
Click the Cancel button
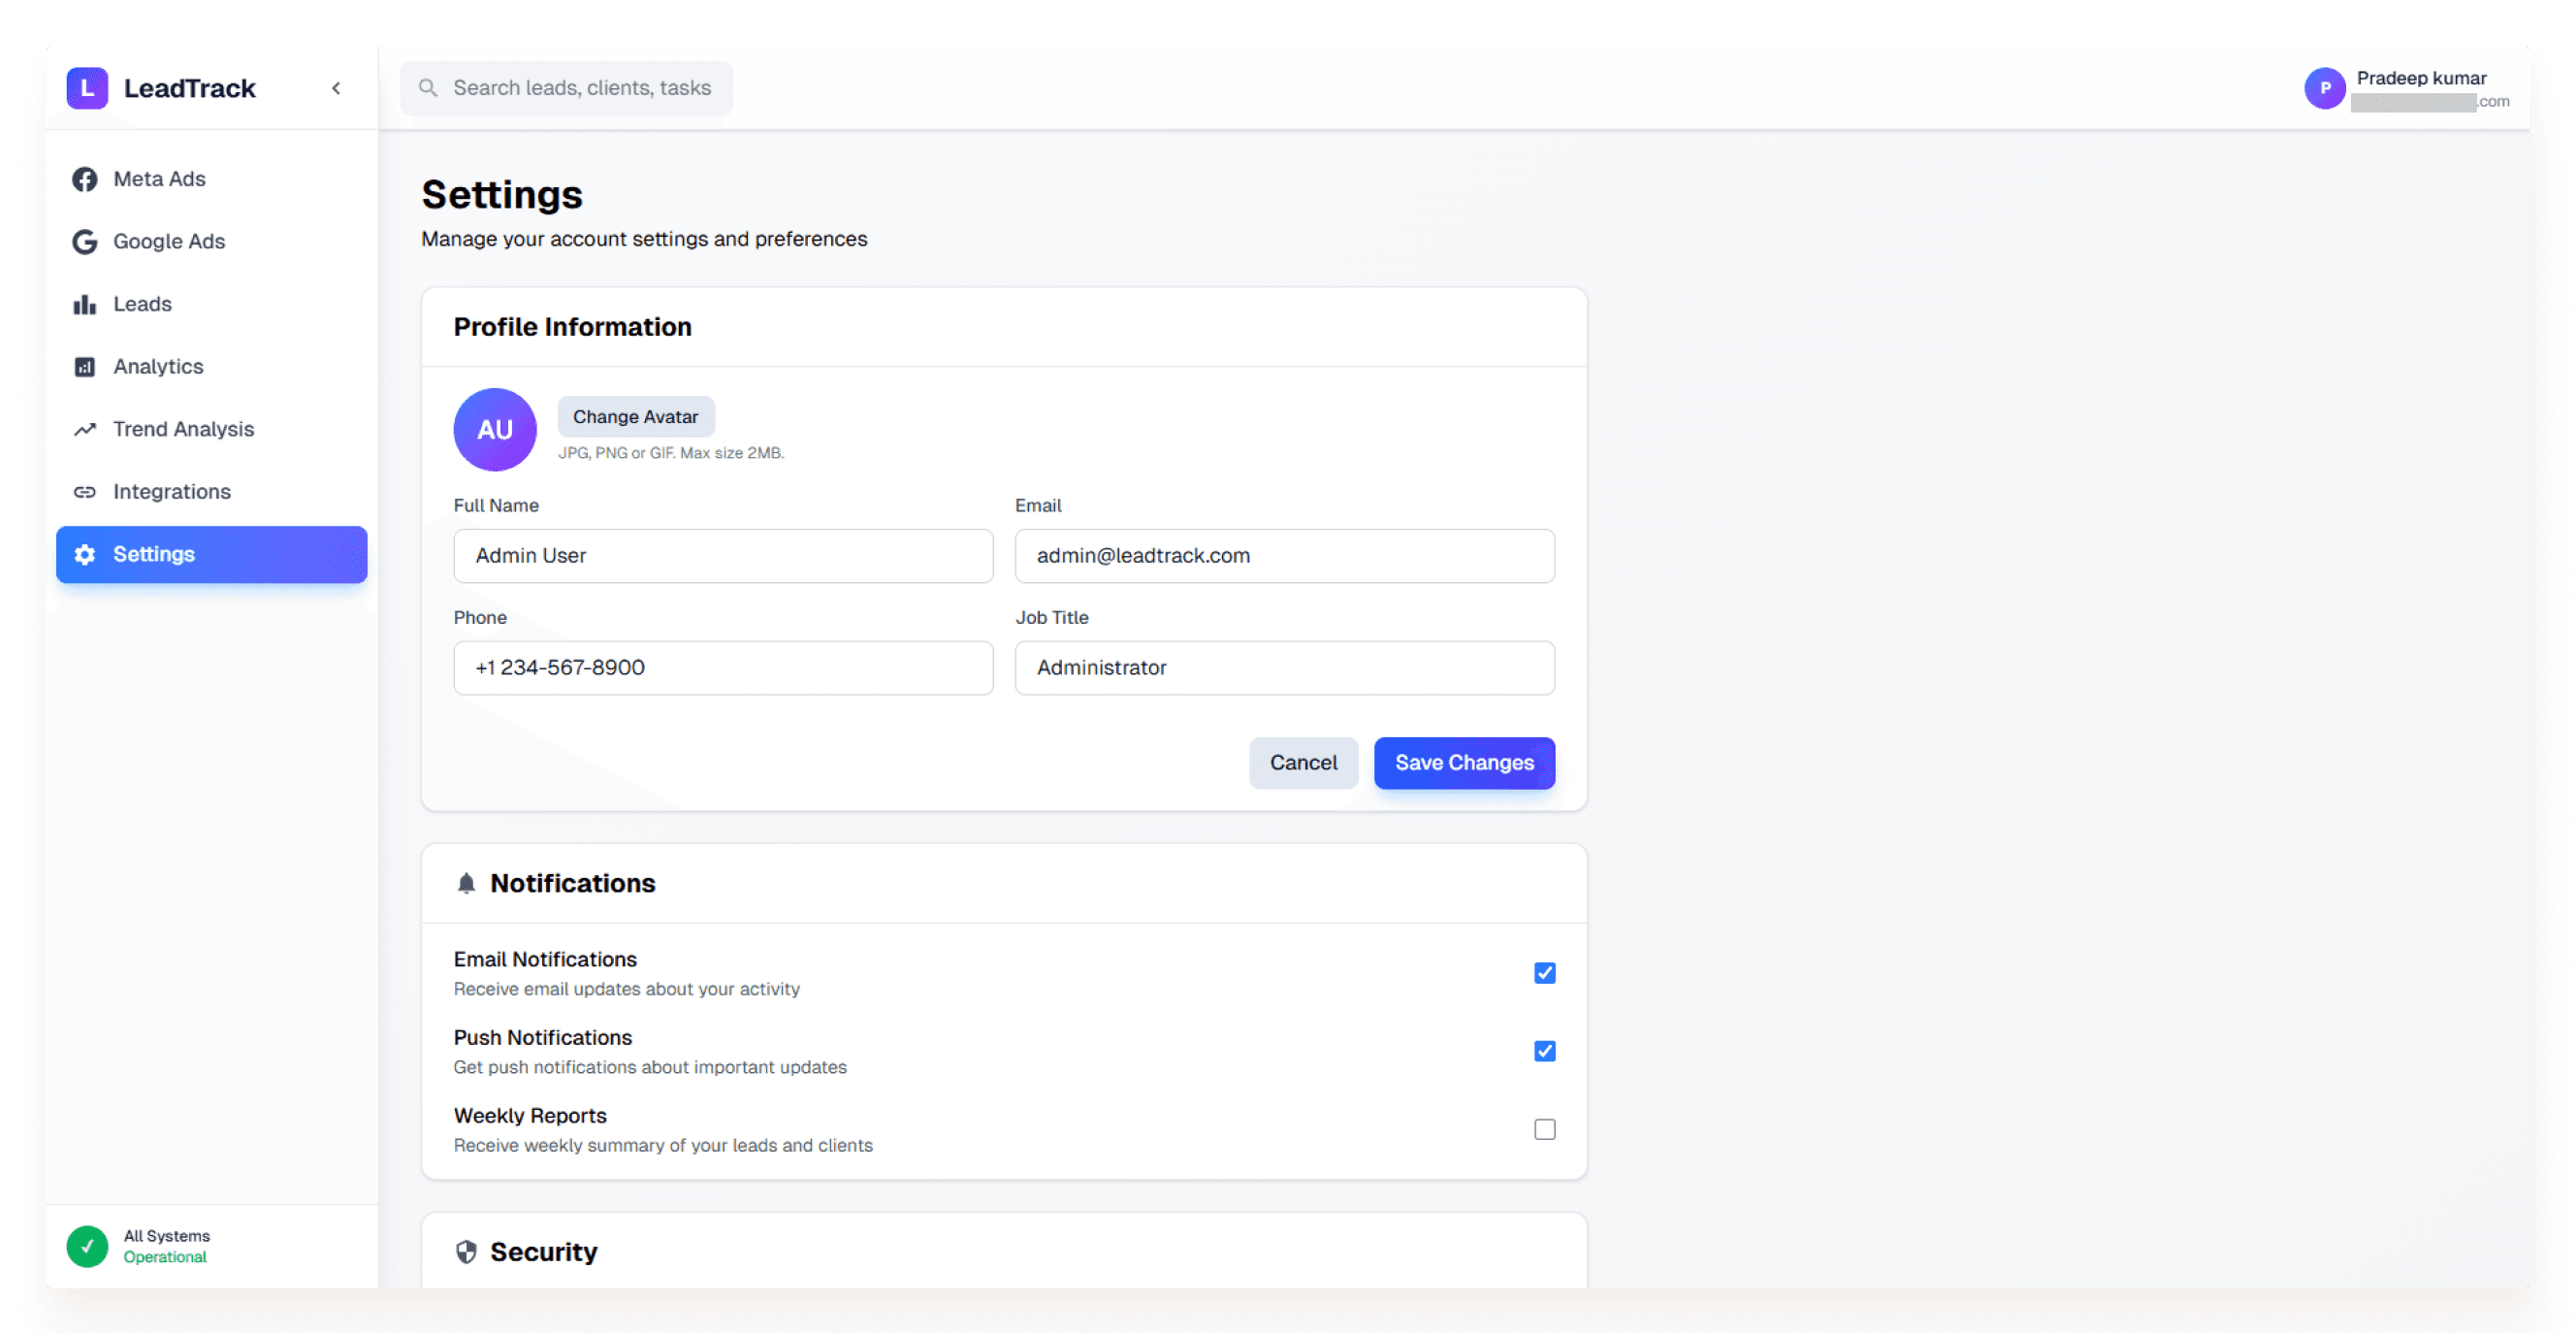1303,763
